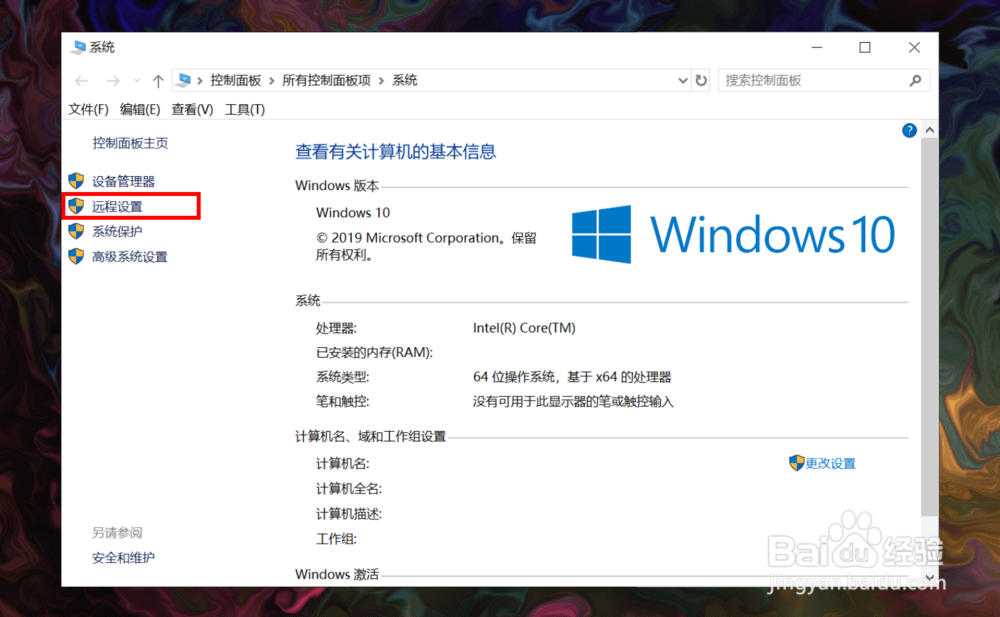Click the 64 位操作系统 system type value
The height and width of the screenshot is (617, 1000).
click(x=573, y=377)
